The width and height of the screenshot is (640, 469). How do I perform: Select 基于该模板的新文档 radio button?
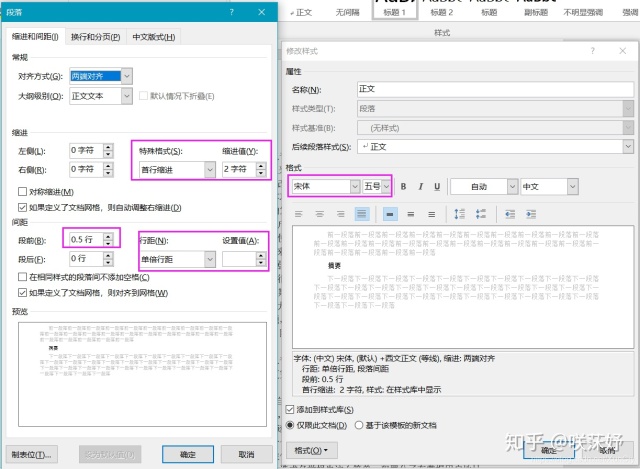pos(359,425)
